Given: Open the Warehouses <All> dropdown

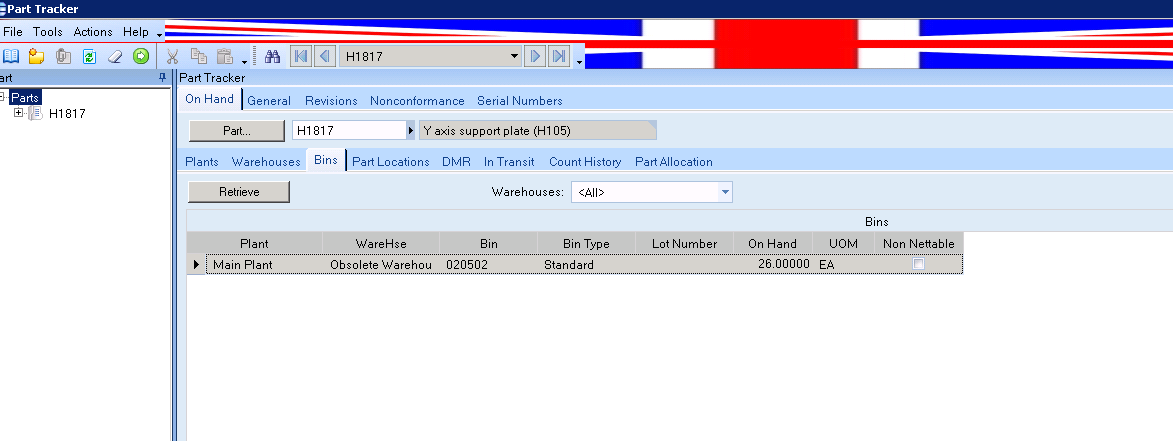Looking at the screenshot, I should 724,192.
